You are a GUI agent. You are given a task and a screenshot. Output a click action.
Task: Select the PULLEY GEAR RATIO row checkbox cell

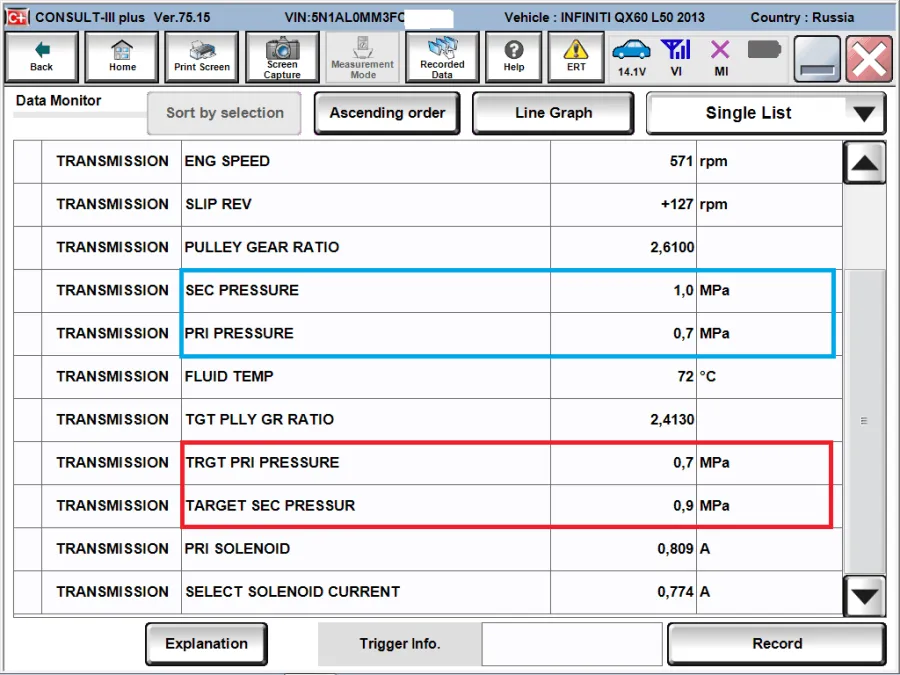pos(28,248)
